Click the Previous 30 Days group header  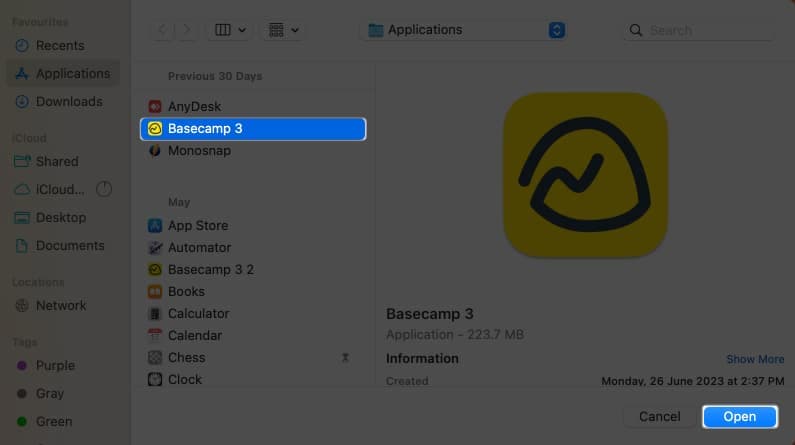click(215, 76)
